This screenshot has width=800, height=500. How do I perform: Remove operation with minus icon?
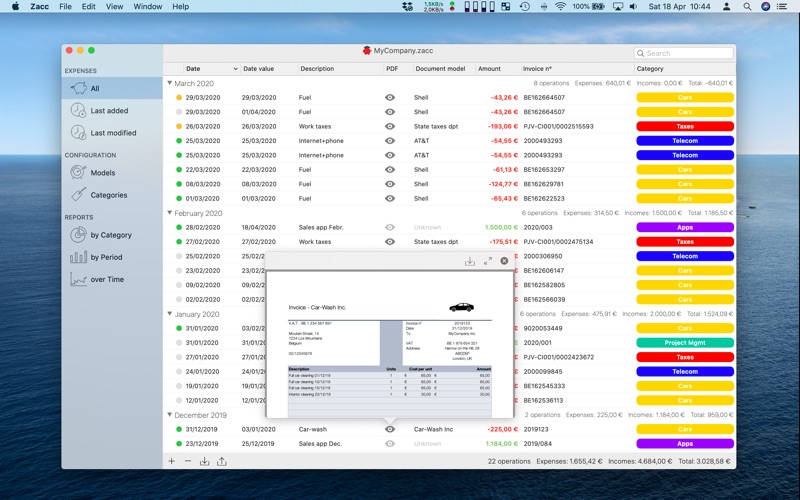(188, 461)
